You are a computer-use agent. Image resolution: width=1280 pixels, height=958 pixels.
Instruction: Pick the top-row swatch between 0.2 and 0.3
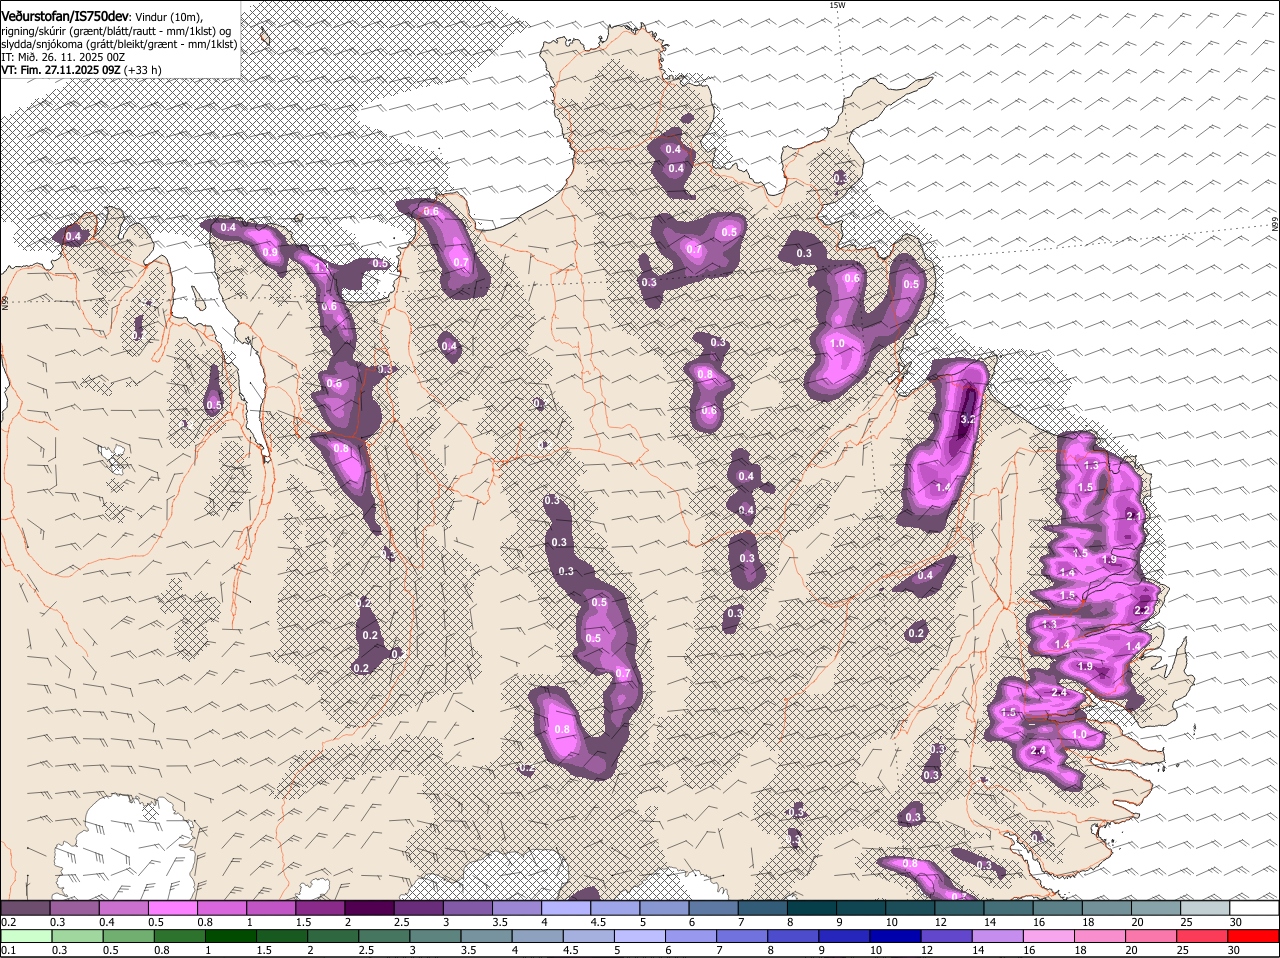(x=25, y=907)
